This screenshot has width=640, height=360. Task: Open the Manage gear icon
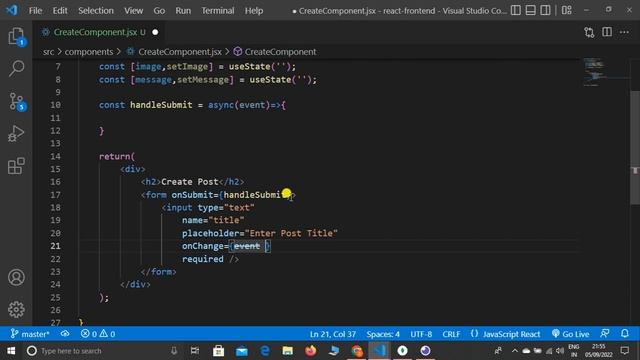point(16,309)
